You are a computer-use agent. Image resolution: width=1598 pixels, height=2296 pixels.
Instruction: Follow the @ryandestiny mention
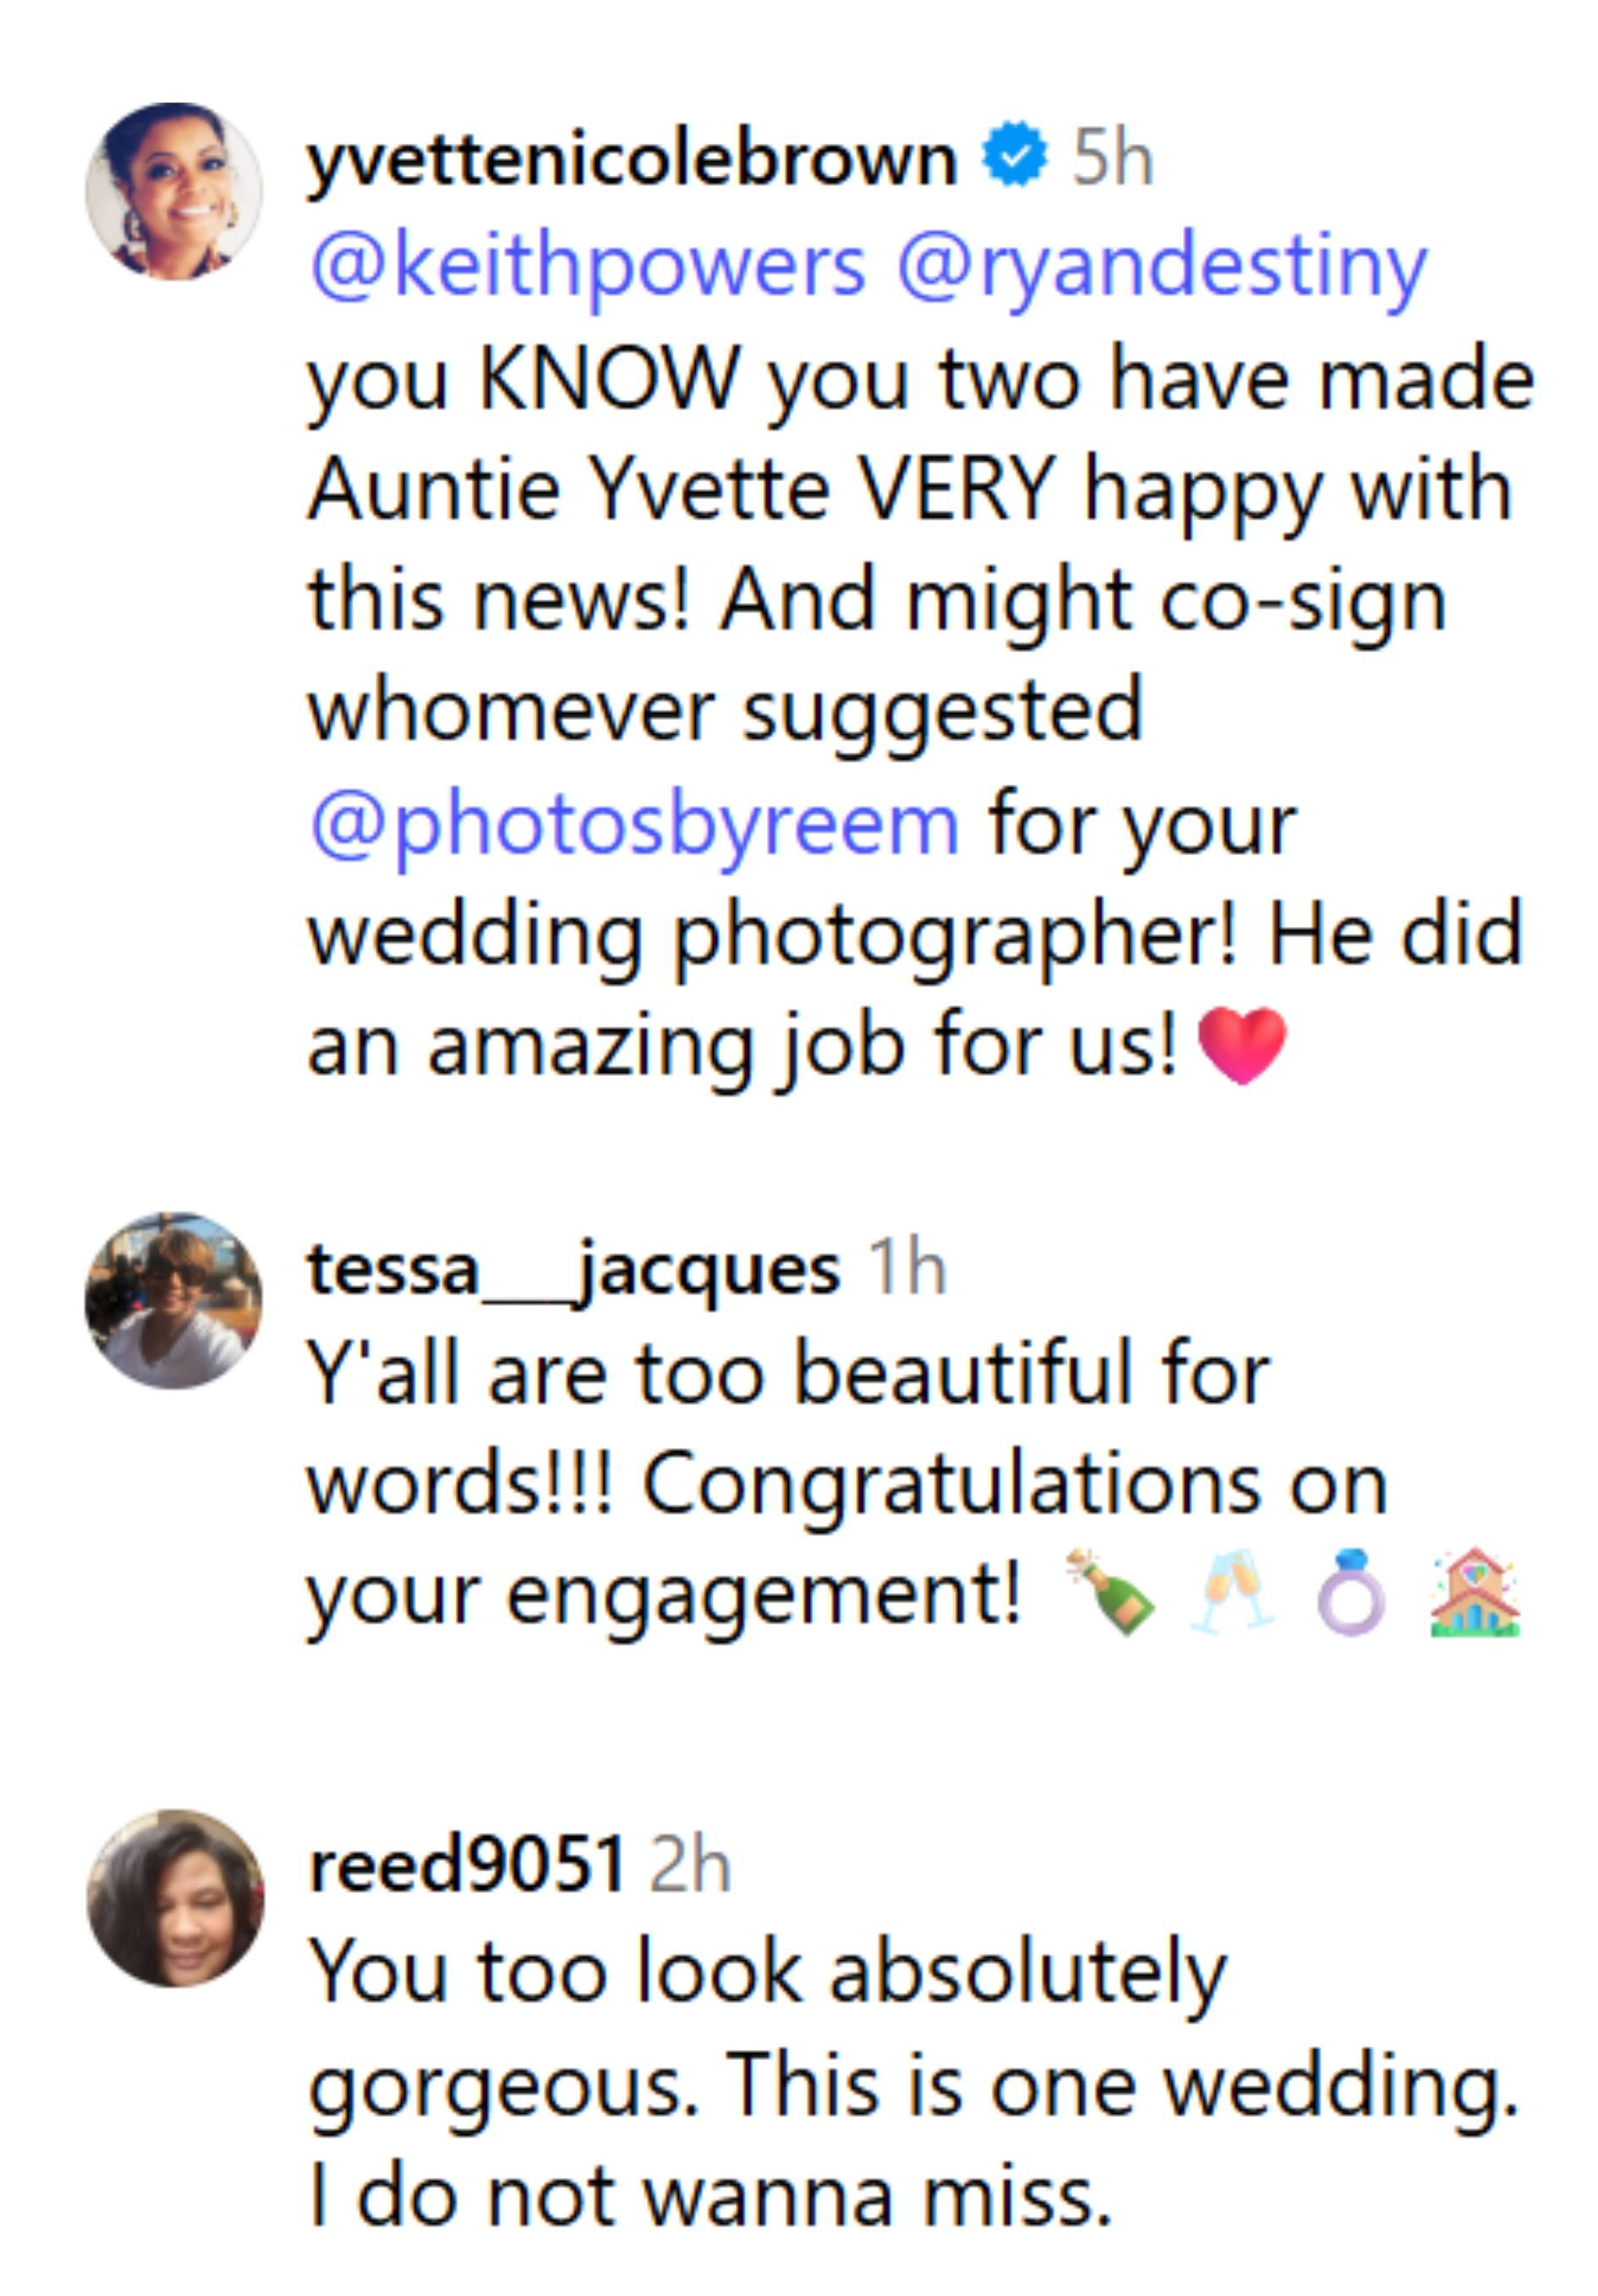1161,267
